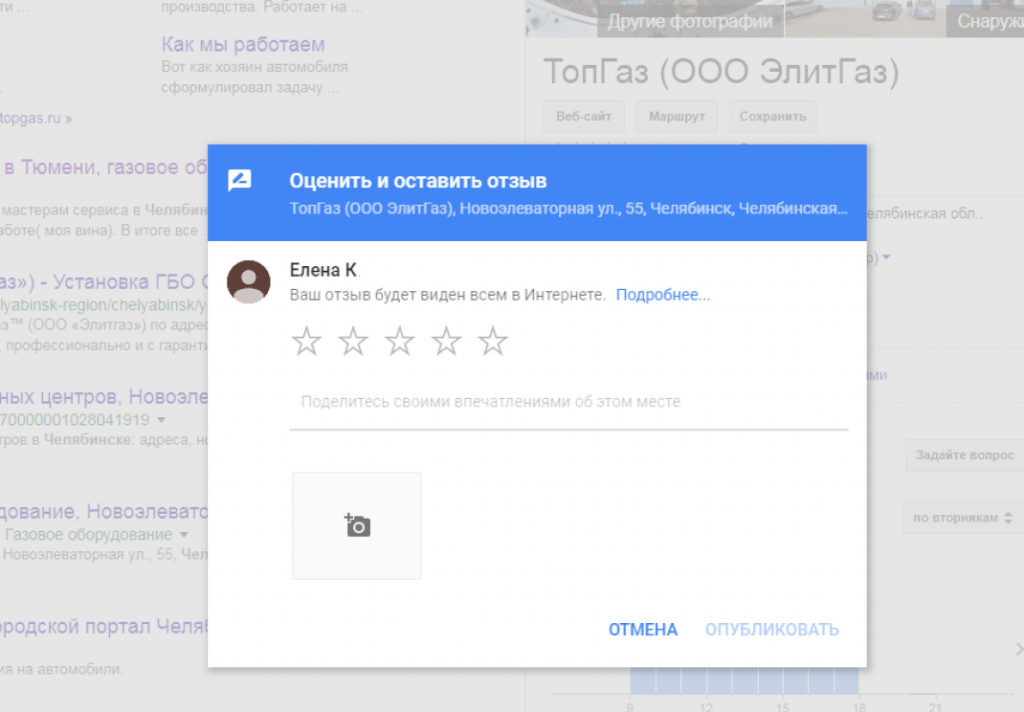Click the Сохранить button in background
1024x712 pixels.
point(773,117)
